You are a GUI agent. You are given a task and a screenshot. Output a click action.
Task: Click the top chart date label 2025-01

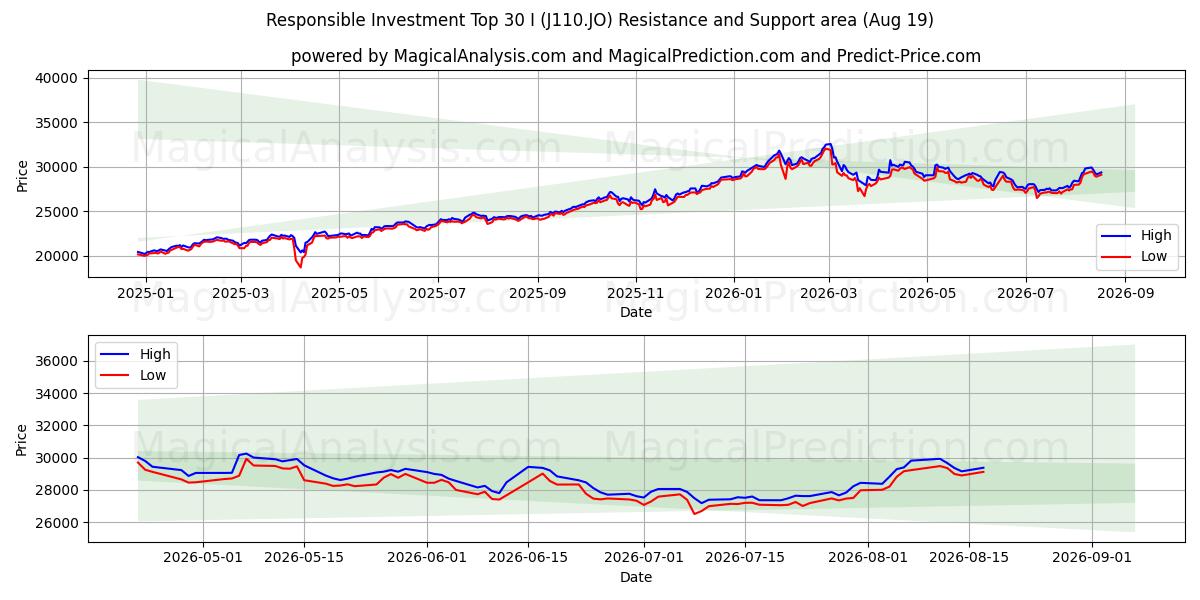[x=146, y=294]
